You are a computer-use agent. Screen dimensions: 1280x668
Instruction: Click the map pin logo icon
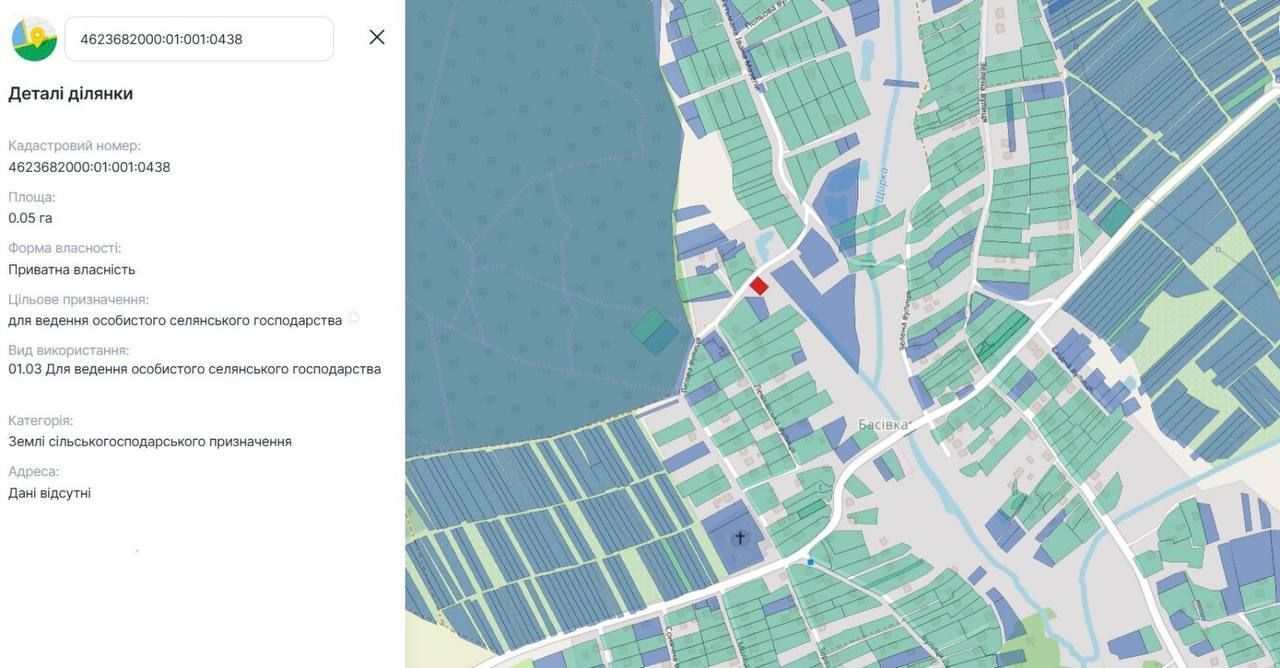(34, 39)
